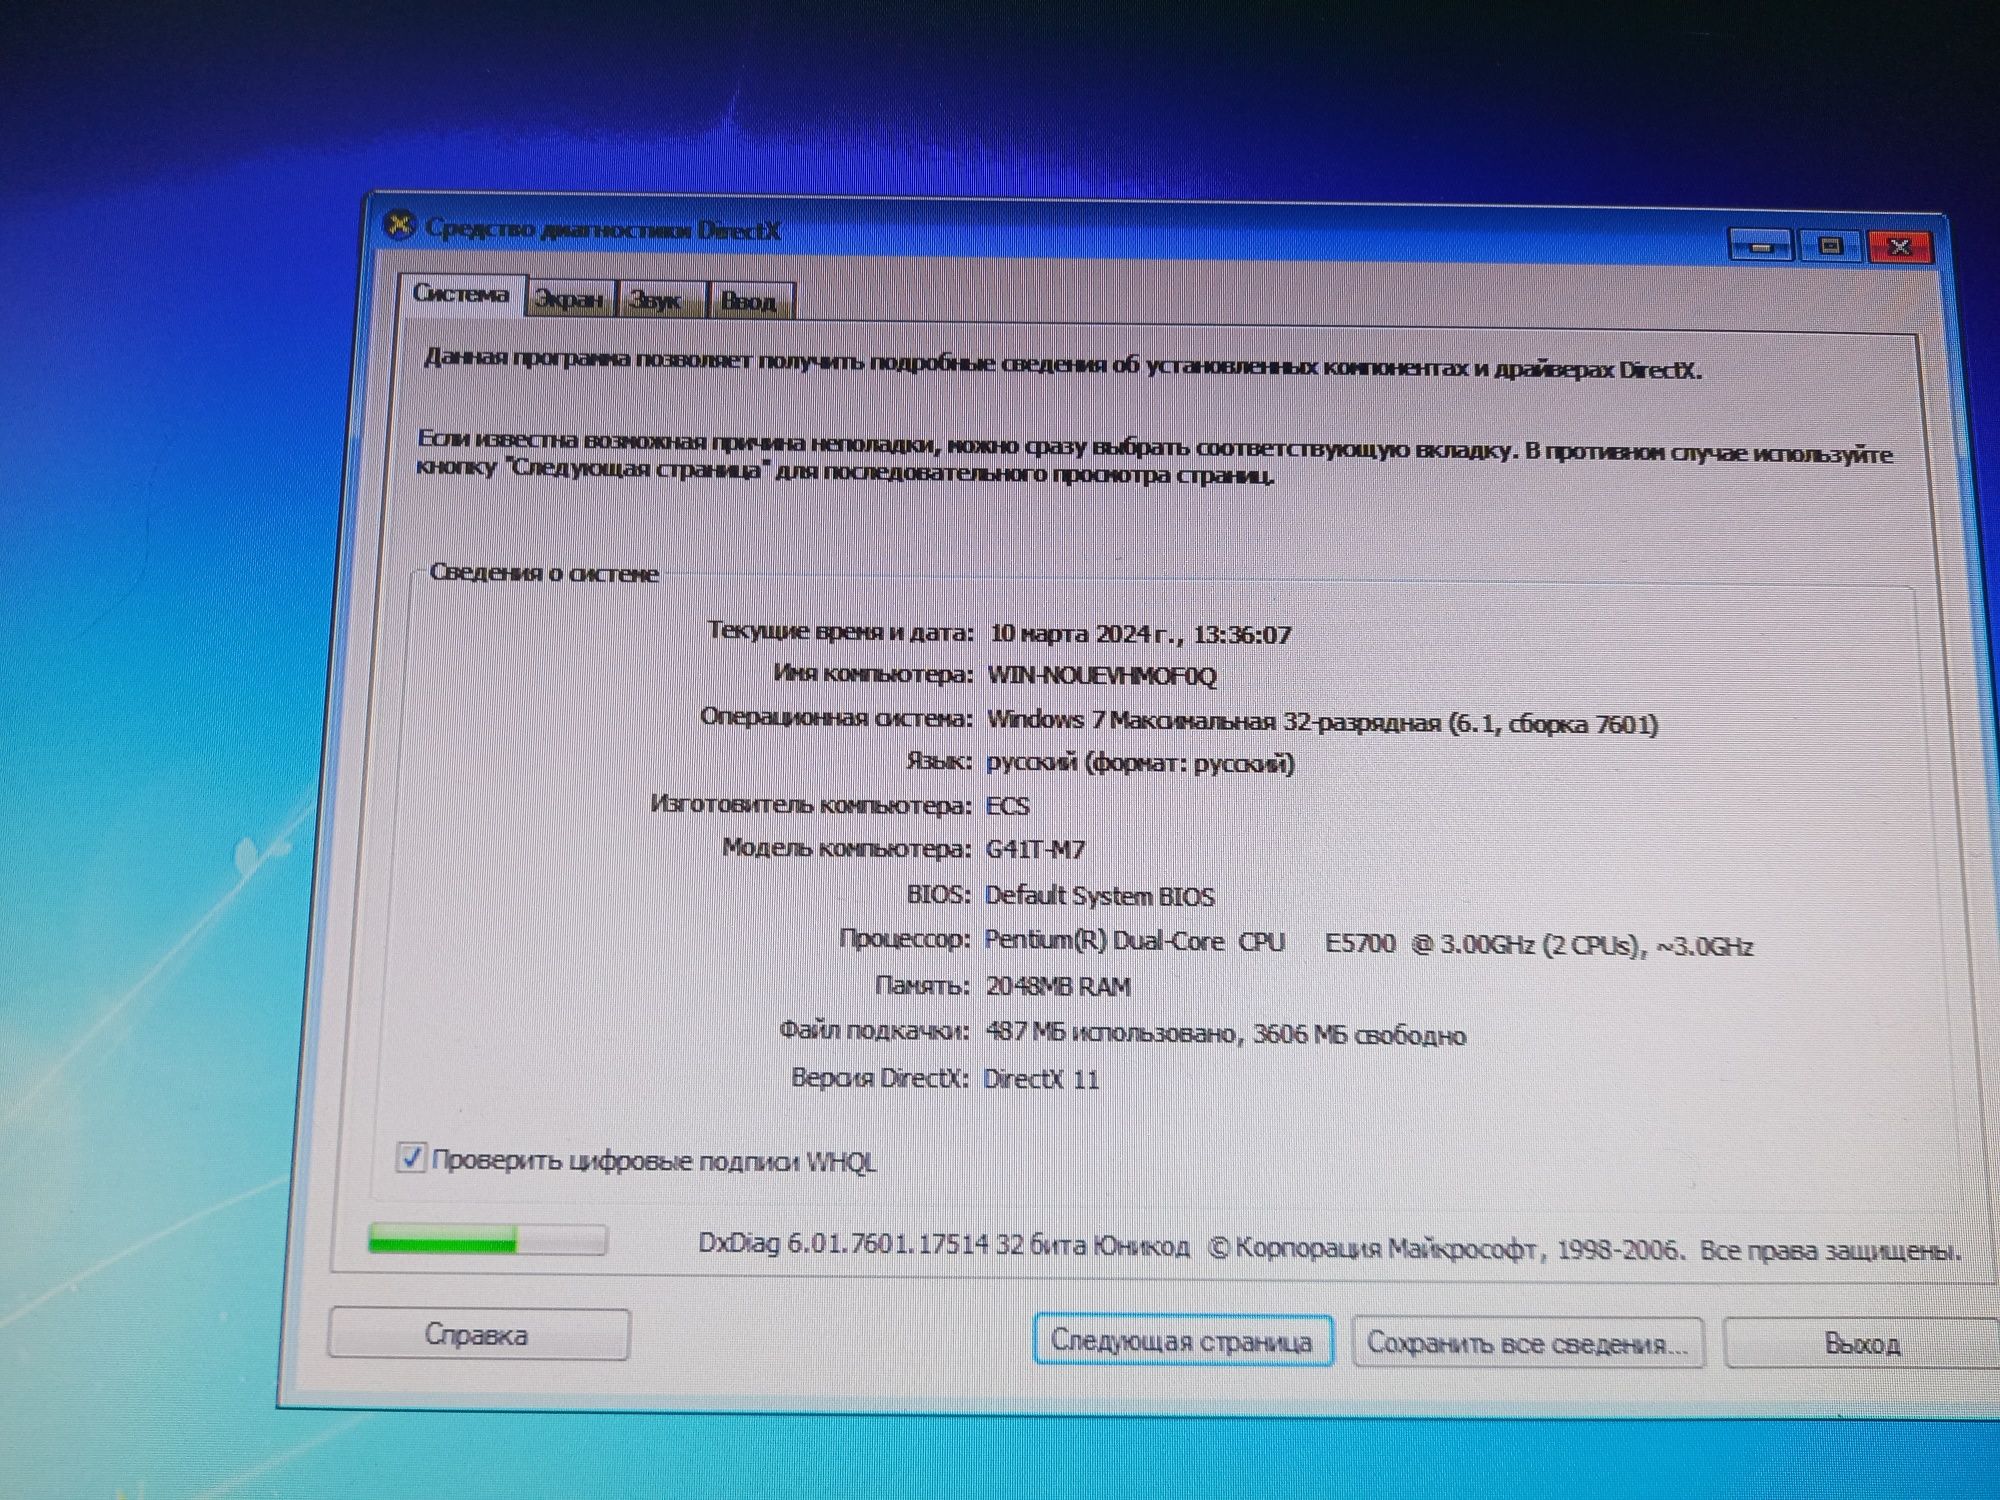This screenshot has width=2000, height=1500.
Task: Click the Windows 7 Максимальная OS value
Action: (1322, 722)
